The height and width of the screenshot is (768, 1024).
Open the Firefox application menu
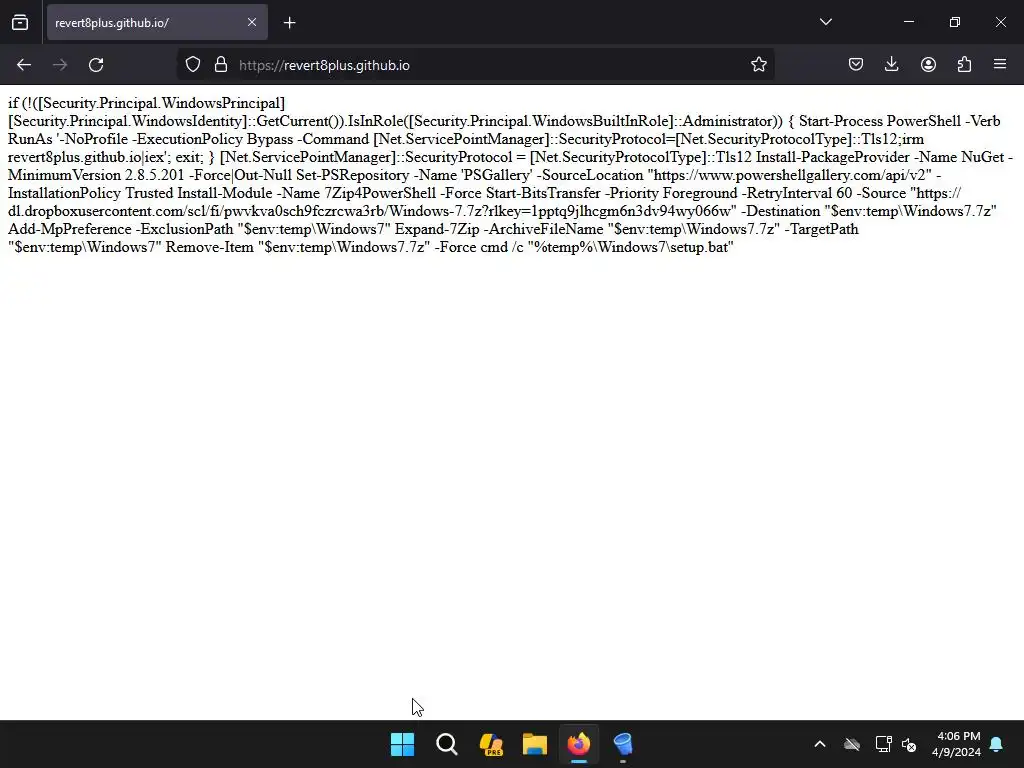click(1000, 64)
